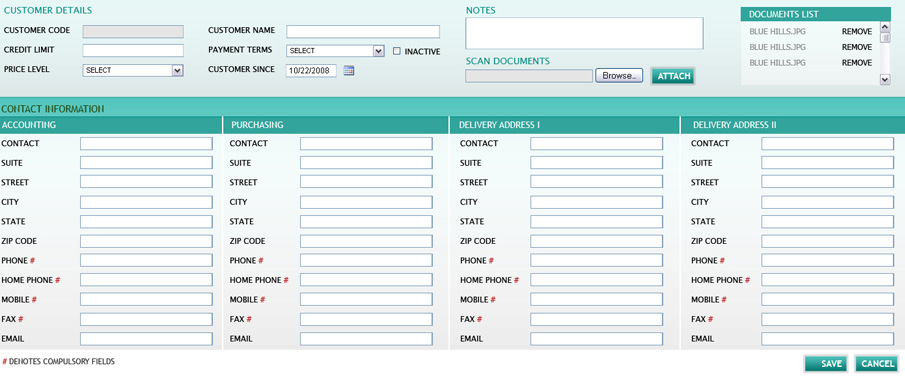Click the Purchasing Street field
Image resolution: width=905 pixels, height=378 pixels.
(366, 182)
